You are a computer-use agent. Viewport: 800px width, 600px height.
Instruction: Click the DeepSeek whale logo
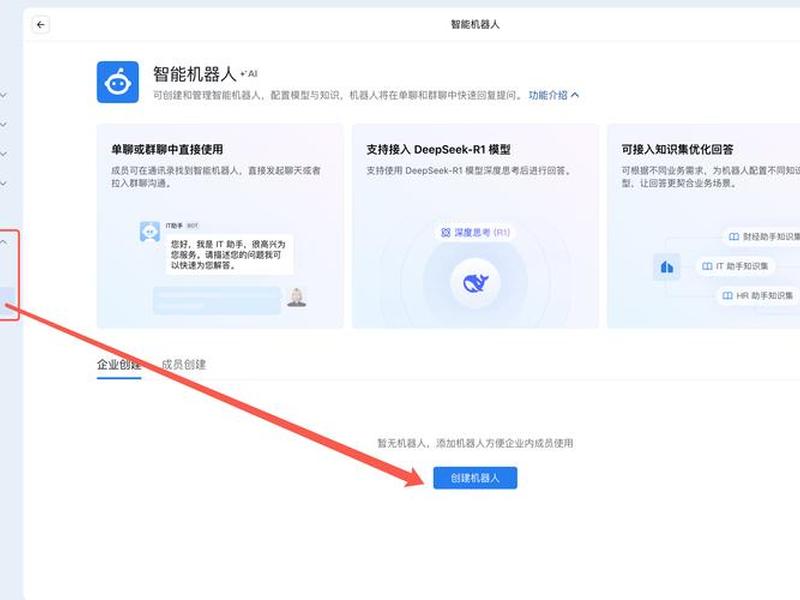coord(476,283)
